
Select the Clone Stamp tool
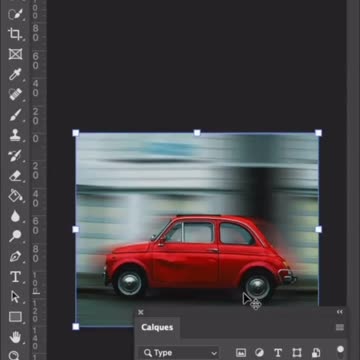click(x=15, y=135)
